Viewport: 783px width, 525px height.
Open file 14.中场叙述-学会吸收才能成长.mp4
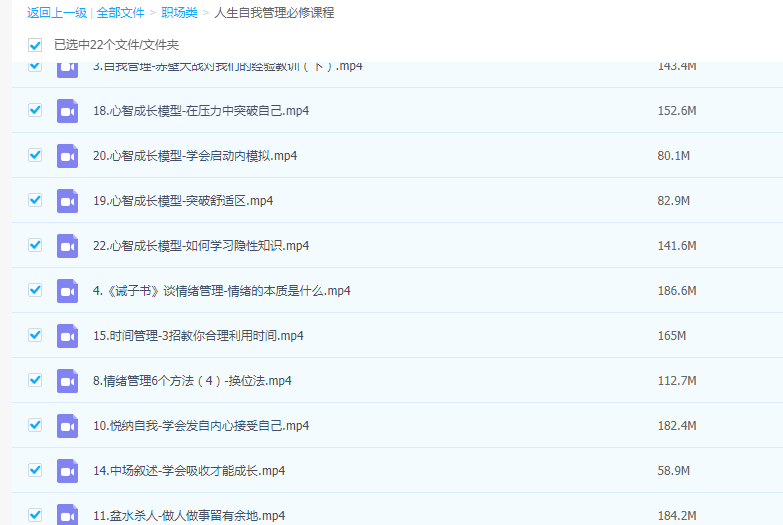tap(188, 471)
